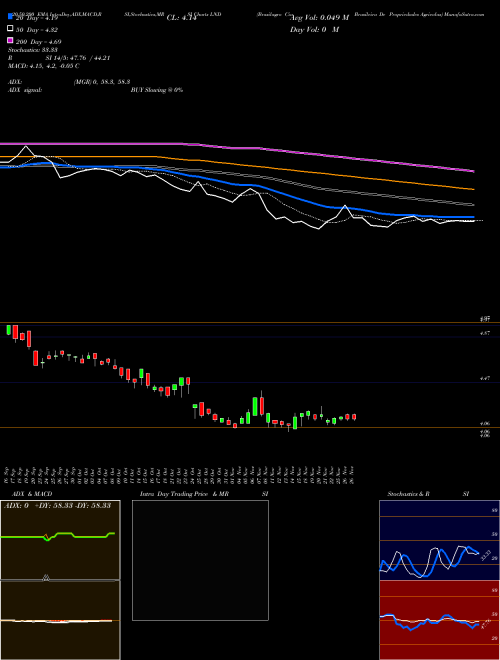This screenshot has width=500, height=660.
Task: Select the '50 Day = 4.32' legend label
Action: [x=37, y=30]
